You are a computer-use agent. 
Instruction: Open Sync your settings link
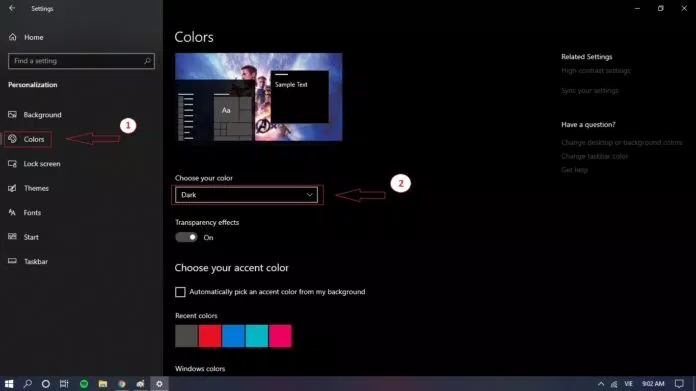[589, 91]
